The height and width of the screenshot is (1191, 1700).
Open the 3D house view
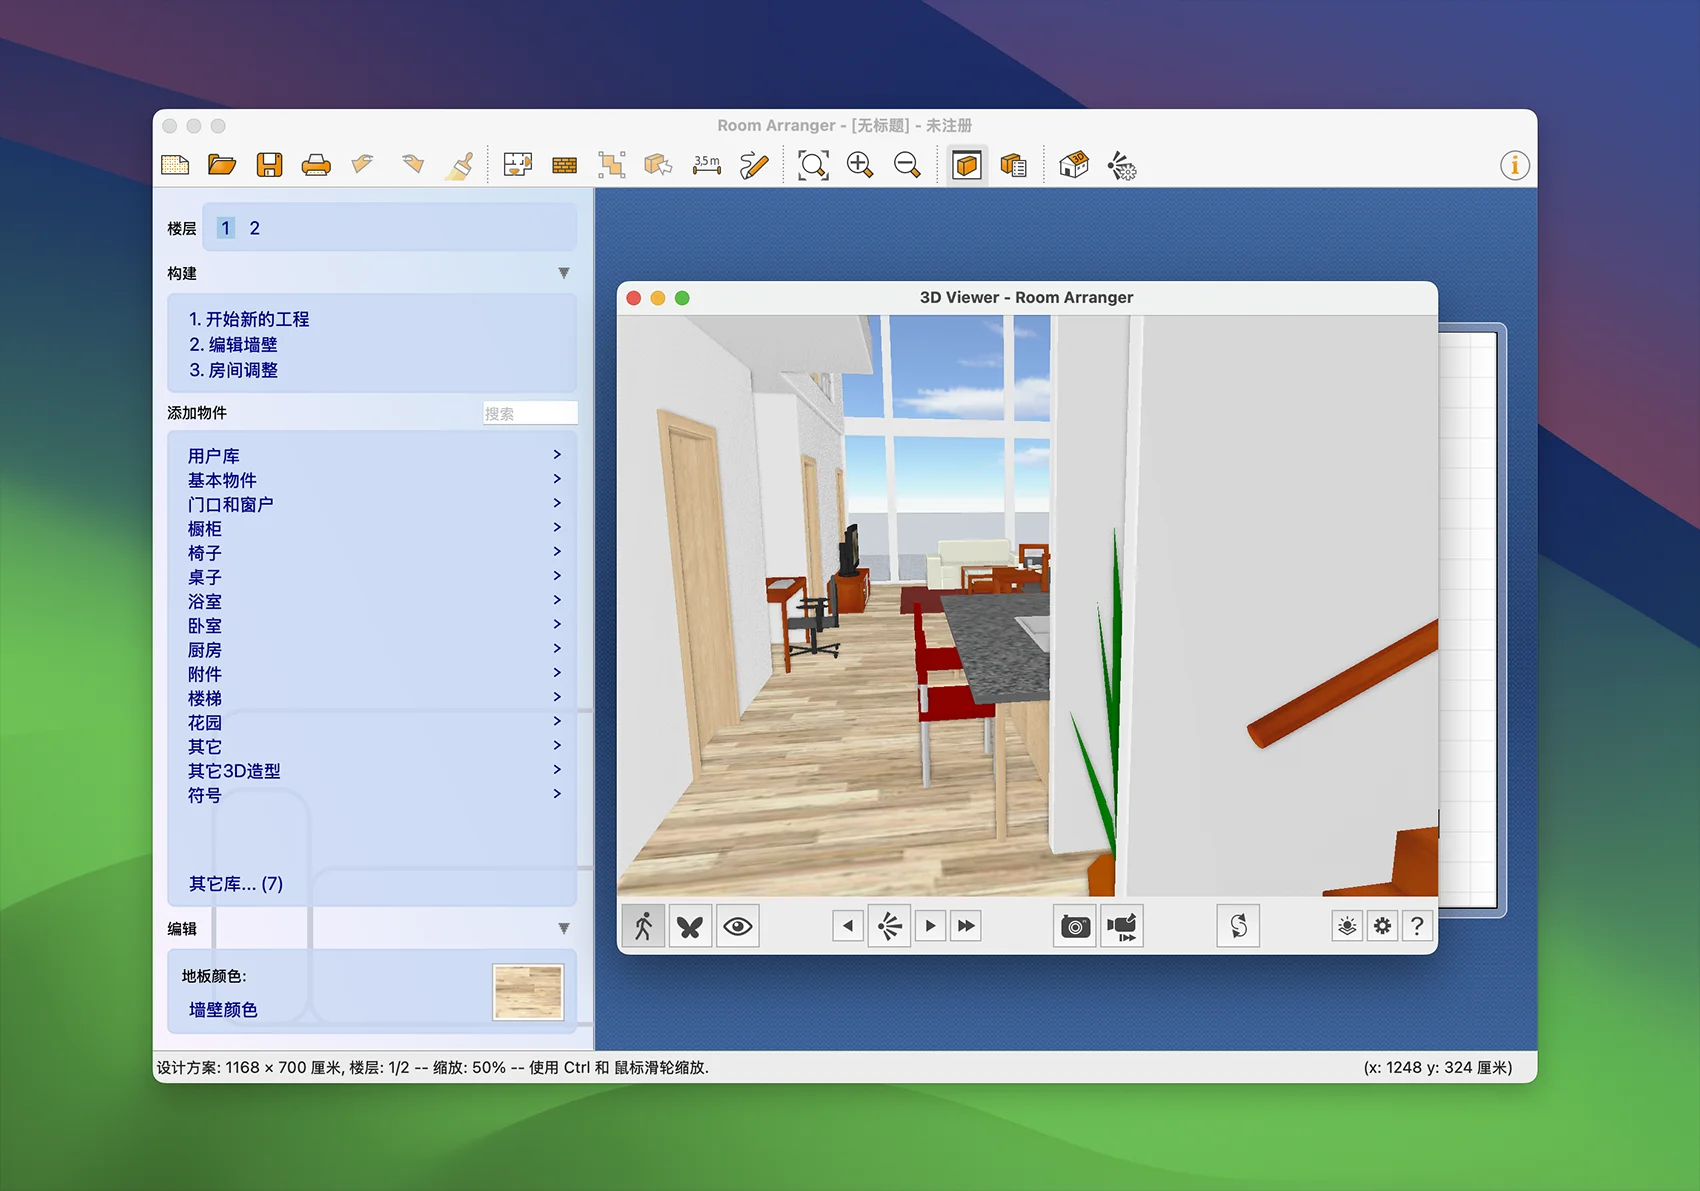click(x=1074, y=165)
